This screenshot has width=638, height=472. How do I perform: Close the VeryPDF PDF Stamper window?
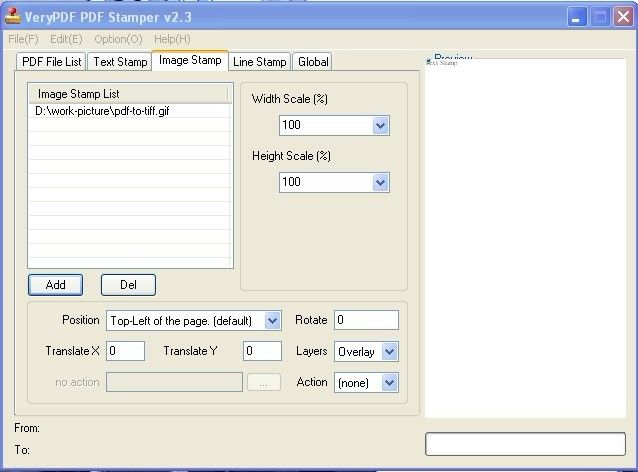pos(623,17)
